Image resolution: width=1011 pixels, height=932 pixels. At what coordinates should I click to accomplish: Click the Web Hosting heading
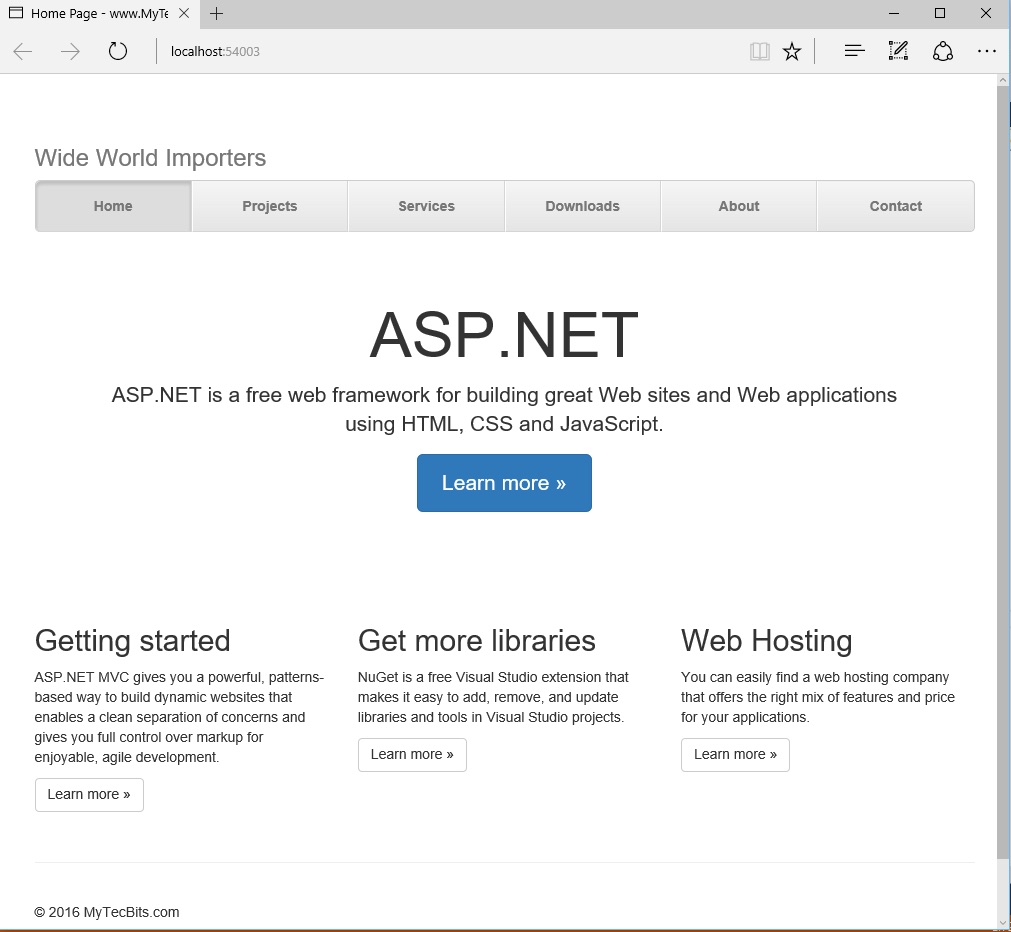(767, 641)
